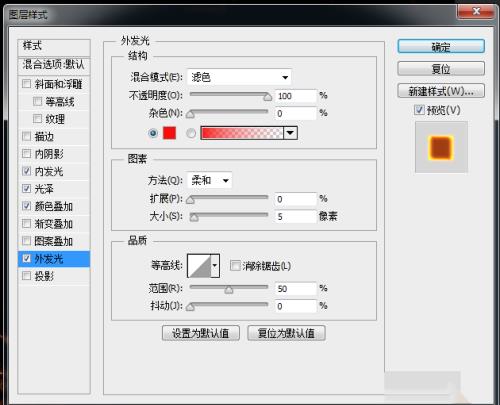Enable the 描边 checkbox
Screen dimensions: 500x405
[x=26, y=136]
